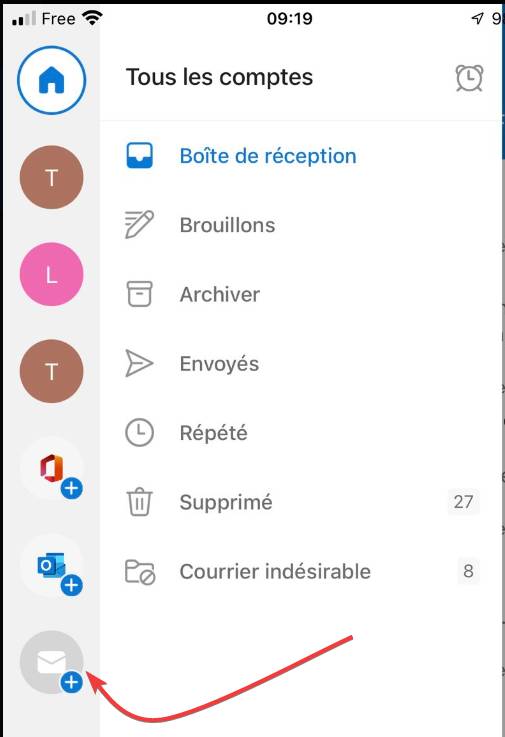This screenshot has height=737, width=505.
Task: Open the Do Not Disturb alarm clock icon
Action: (x=469, y=78)
